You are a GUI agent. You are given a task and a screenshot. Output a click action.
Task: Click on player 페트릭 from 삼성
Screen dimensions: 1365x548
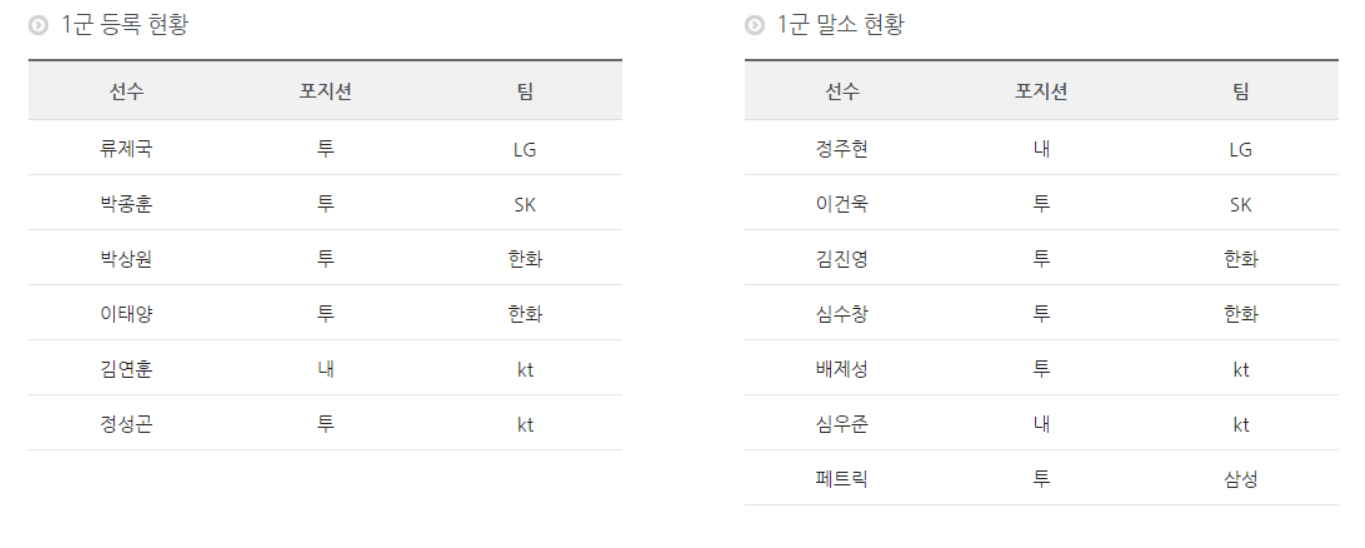(842, 479)
